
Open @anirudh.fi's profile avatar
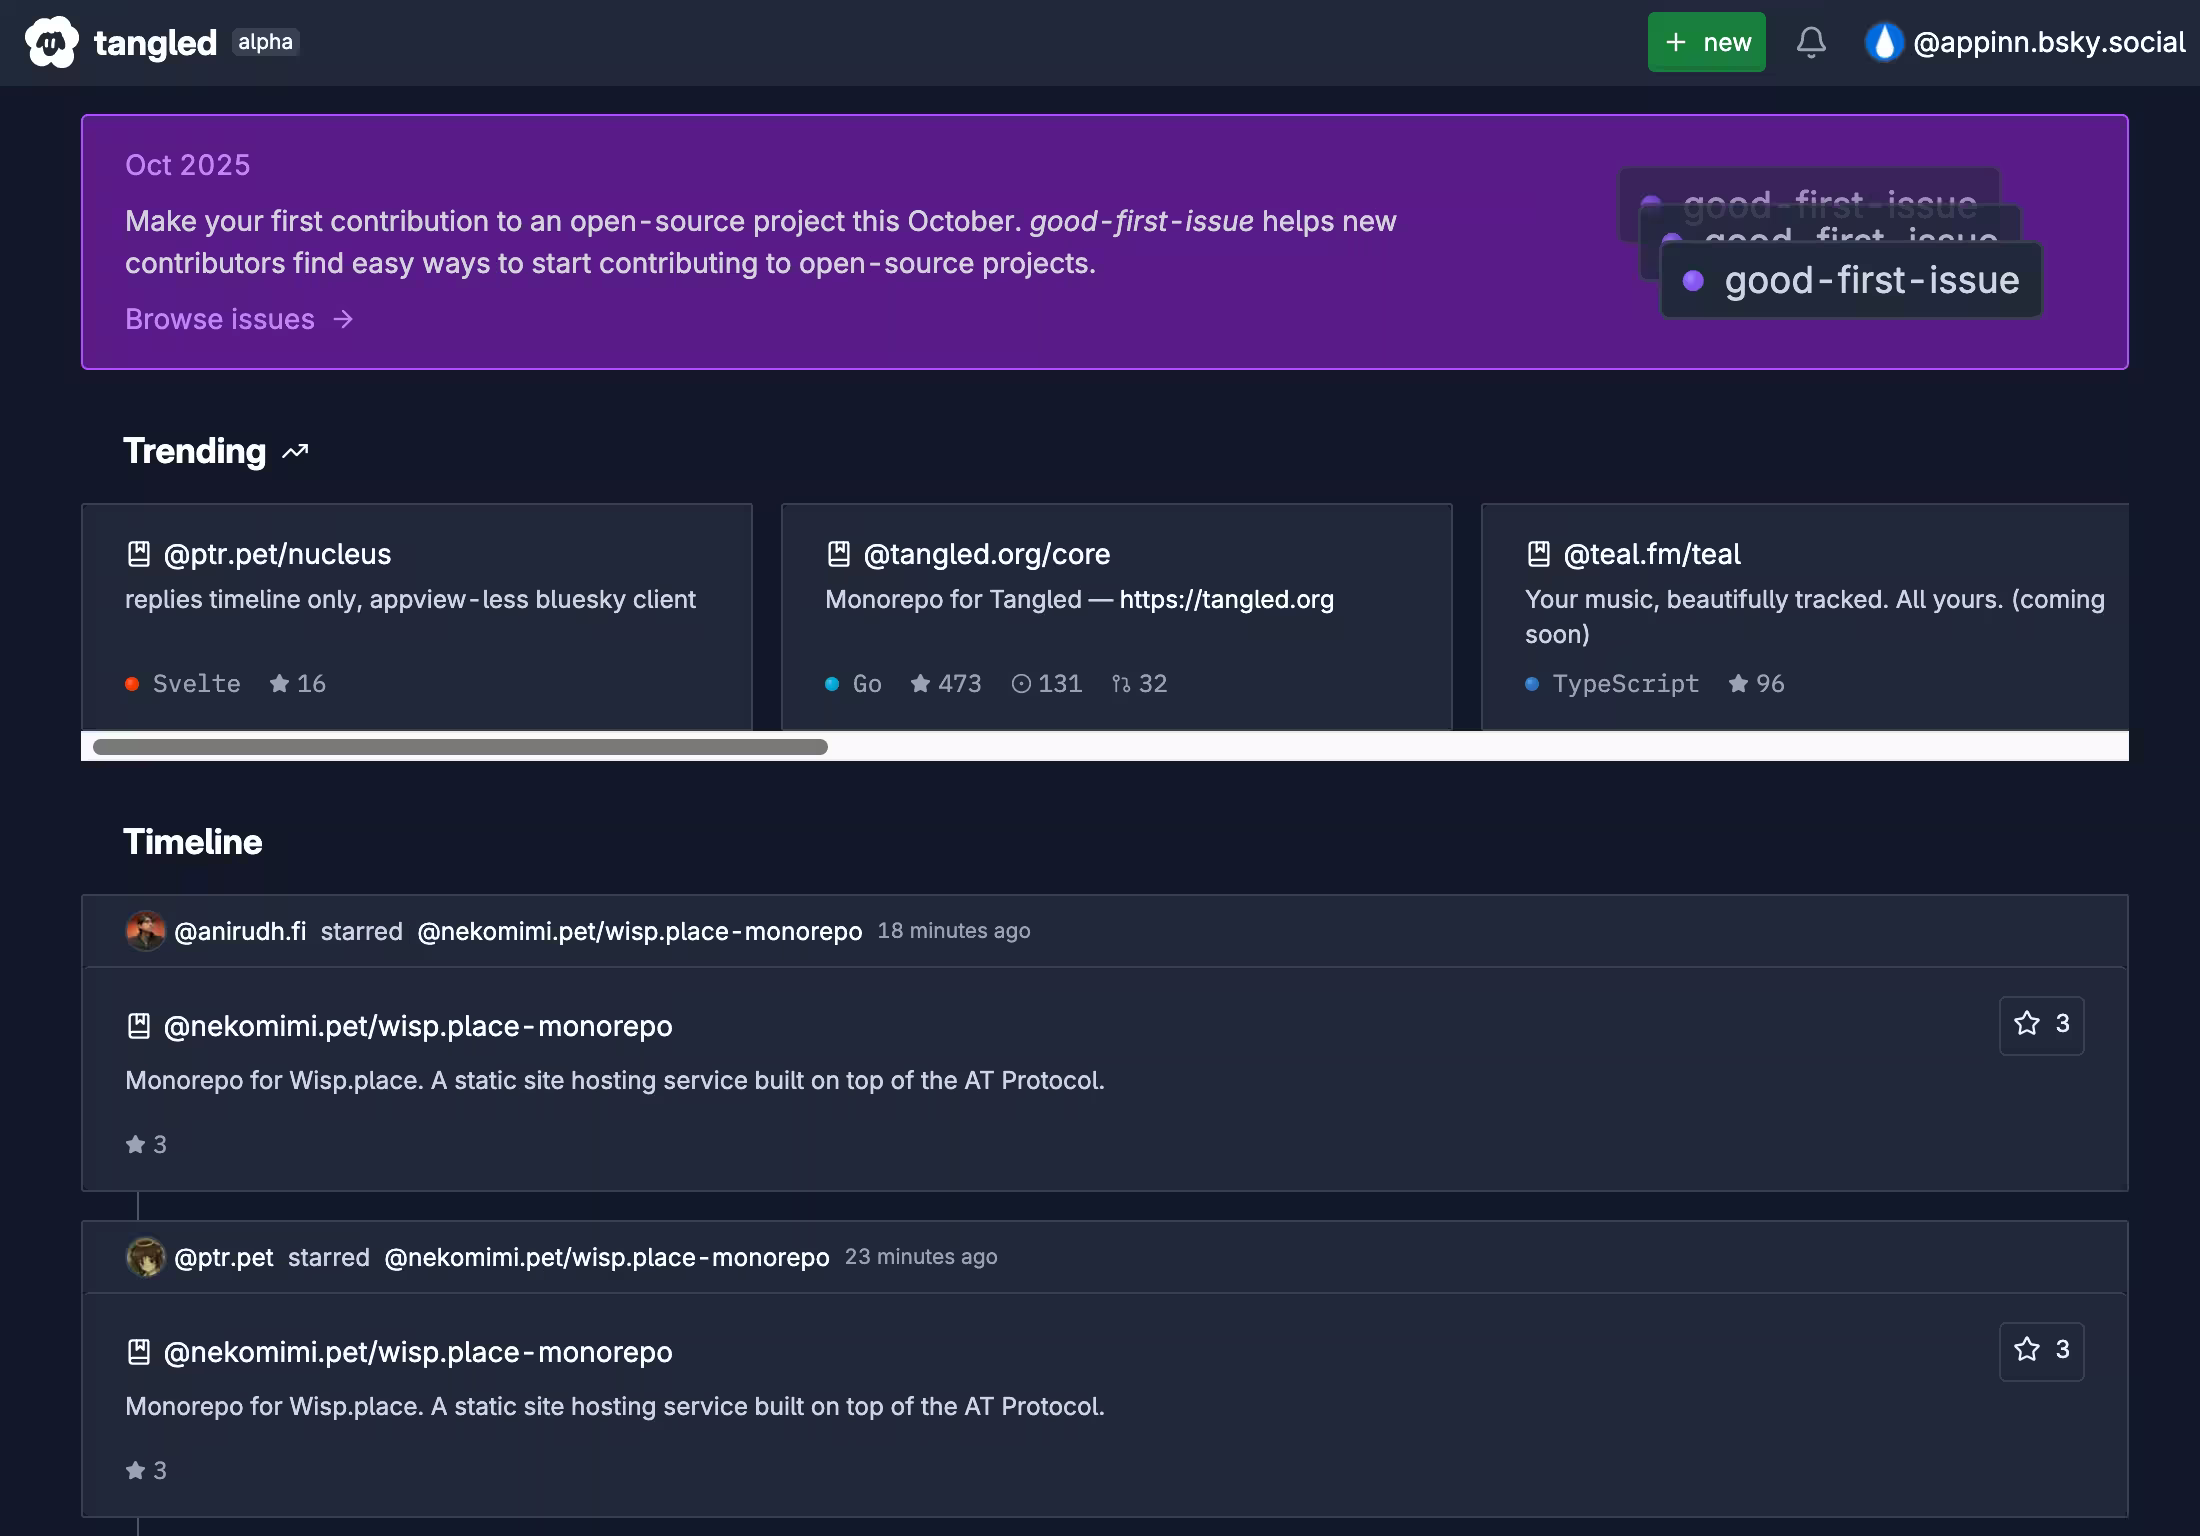click(146, 930)
